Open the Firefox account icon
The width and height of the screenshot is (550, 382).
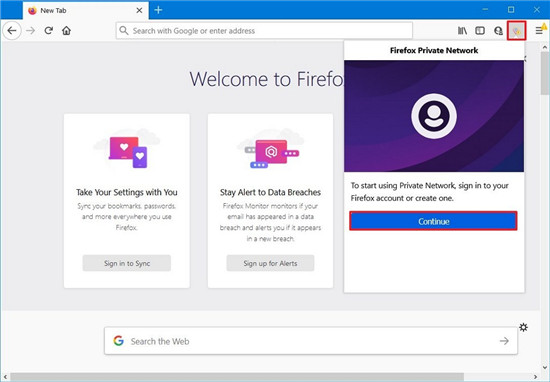click(x=498, y=31)
